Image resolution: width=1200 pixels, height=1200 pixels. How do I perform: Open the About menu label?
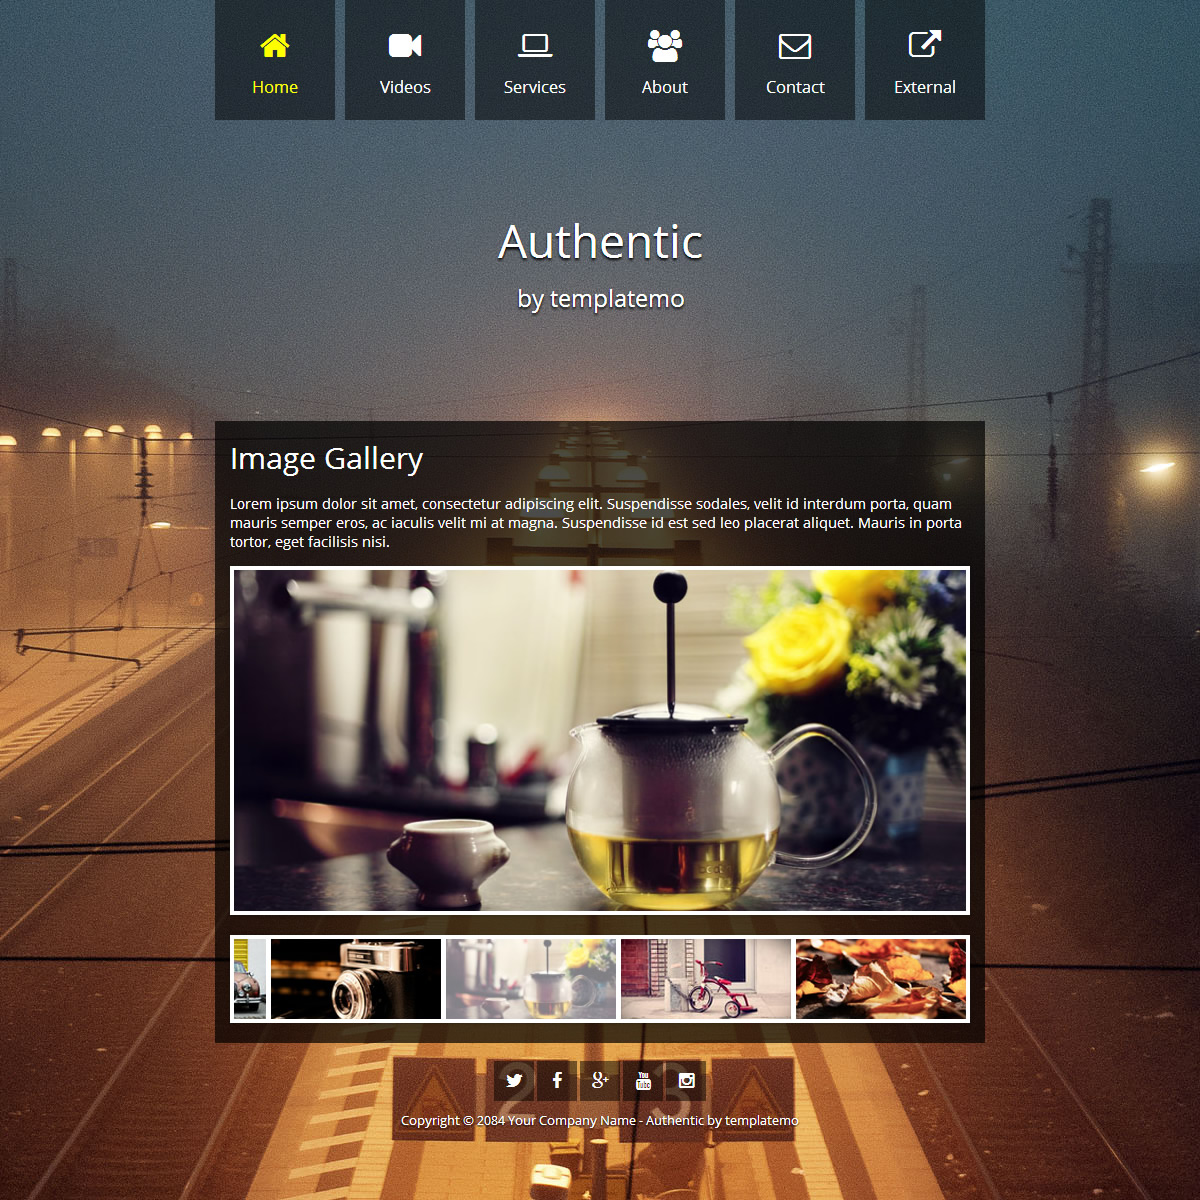(x=665, y=87)
